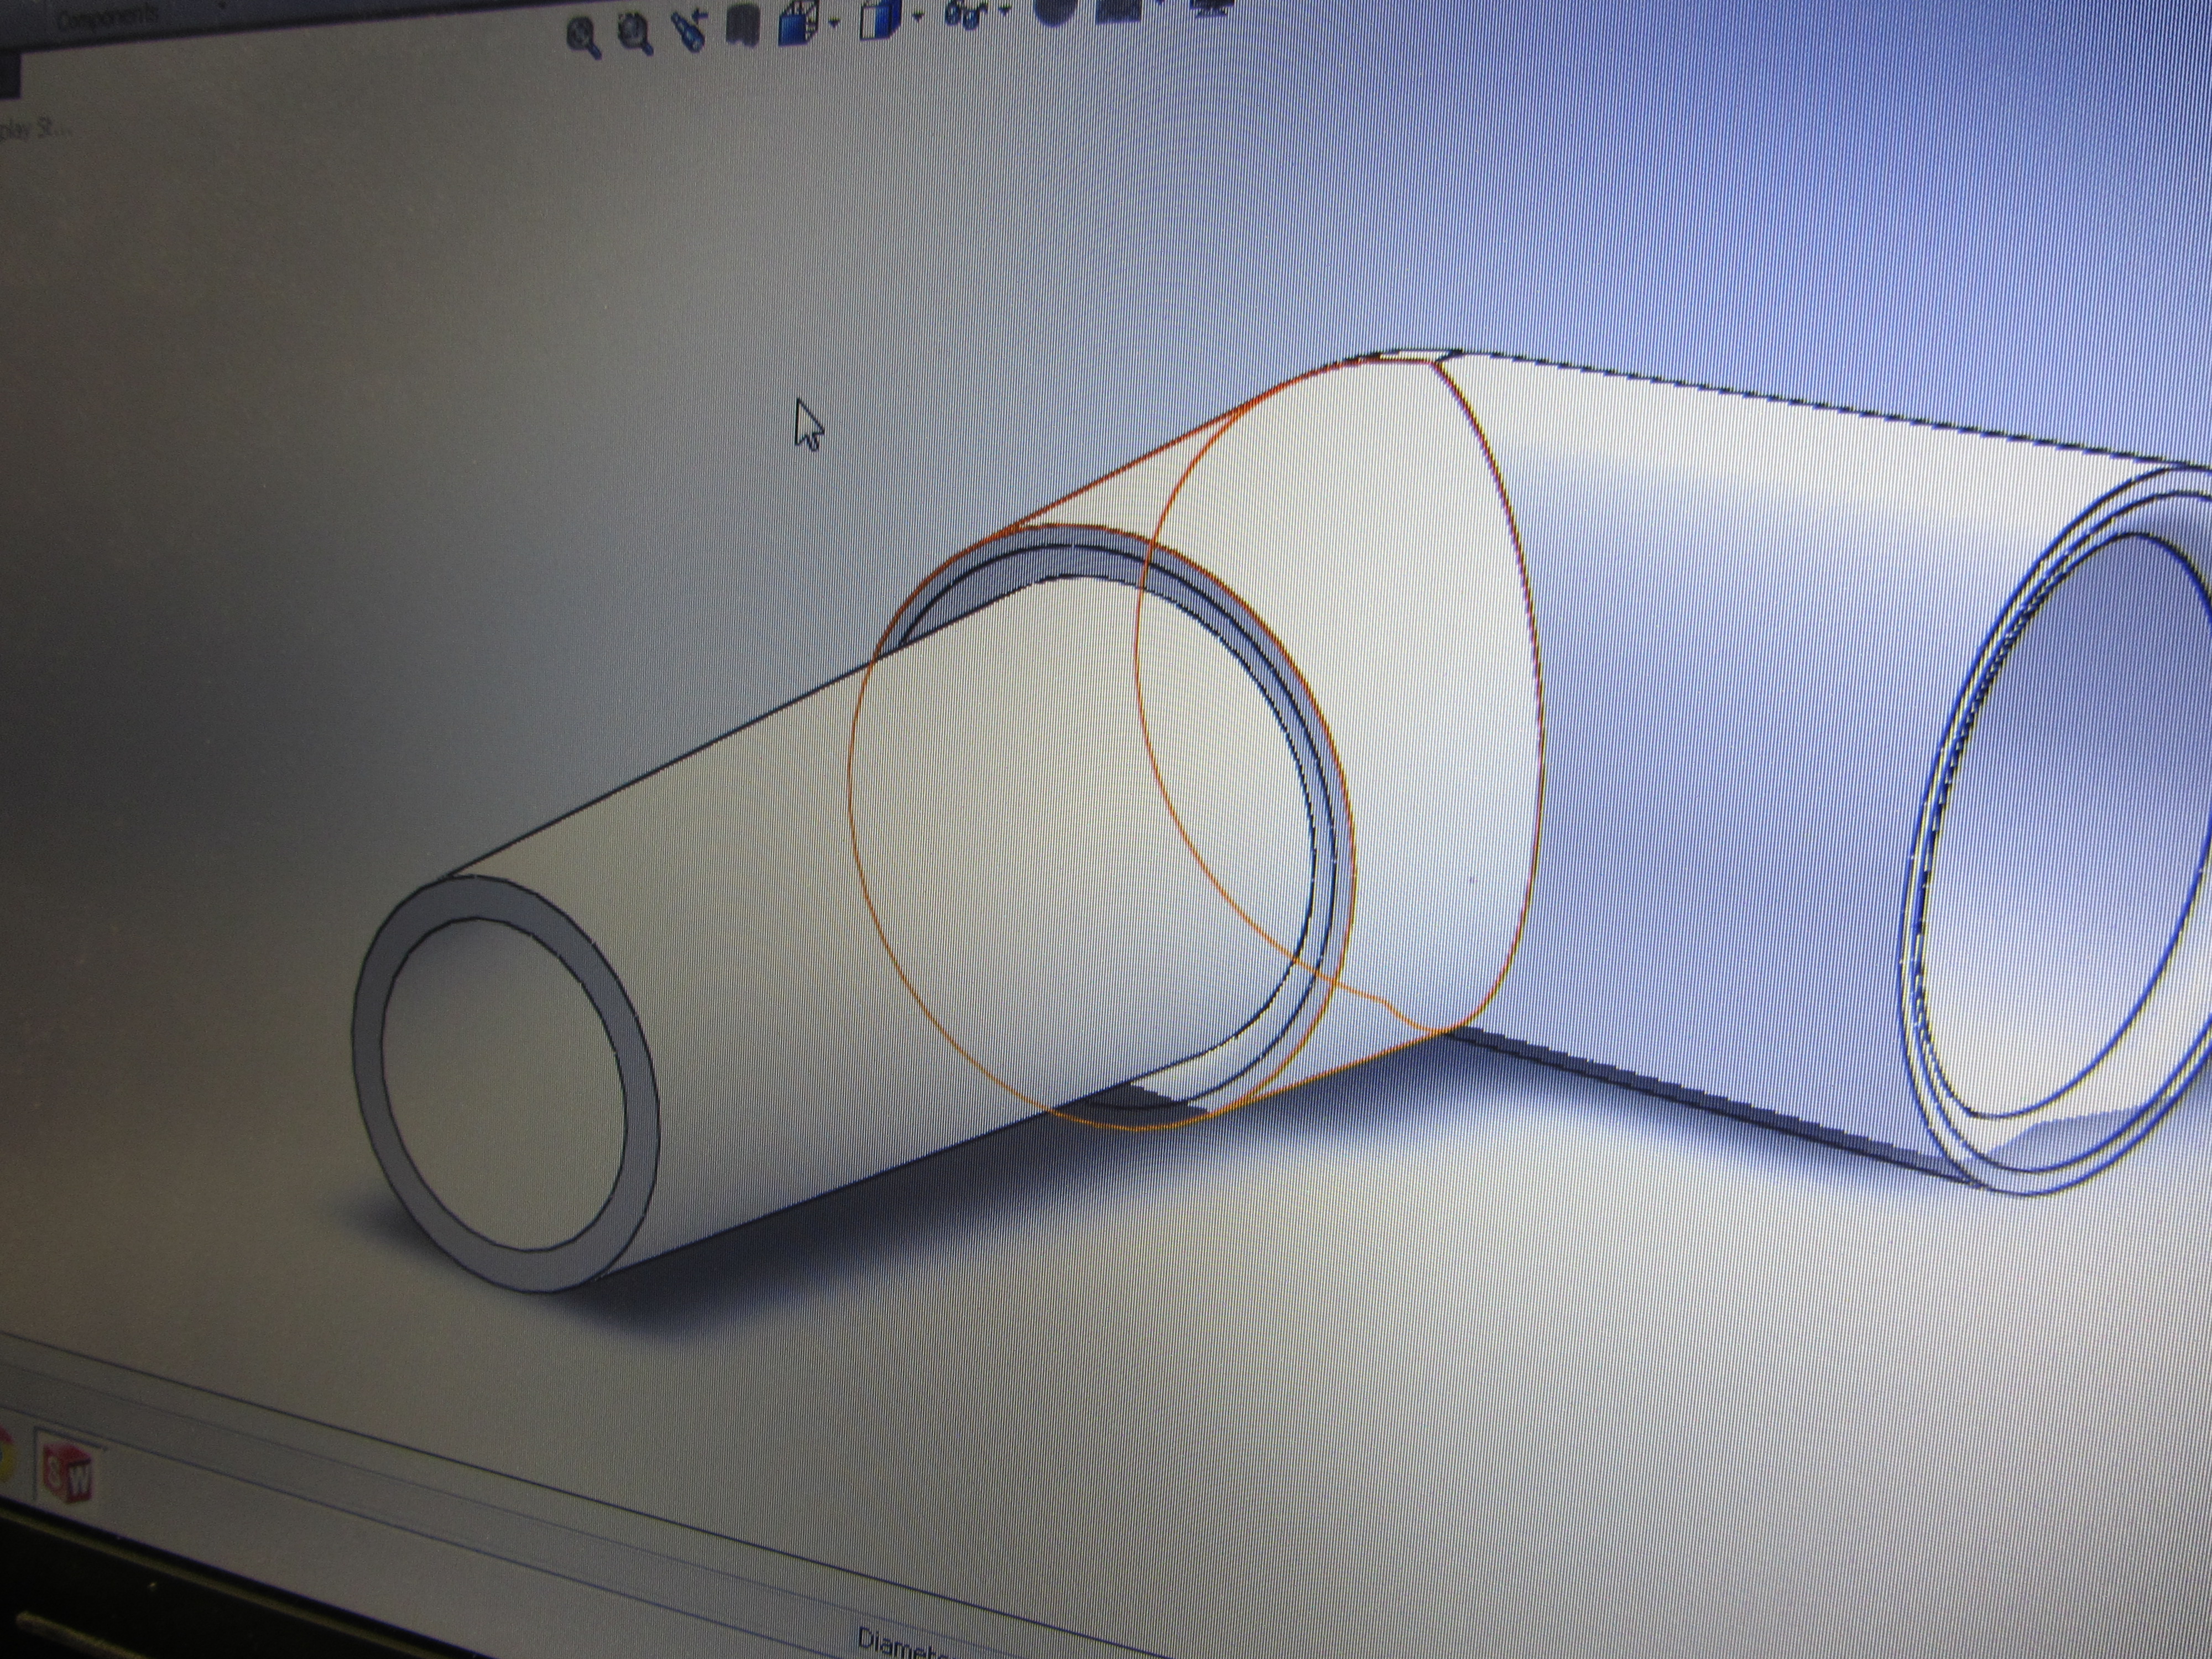Click the Hide/Show Items glasses icon
Image resolution: width=2212 pixels, height=1659 pixels.
click(966, 14)
